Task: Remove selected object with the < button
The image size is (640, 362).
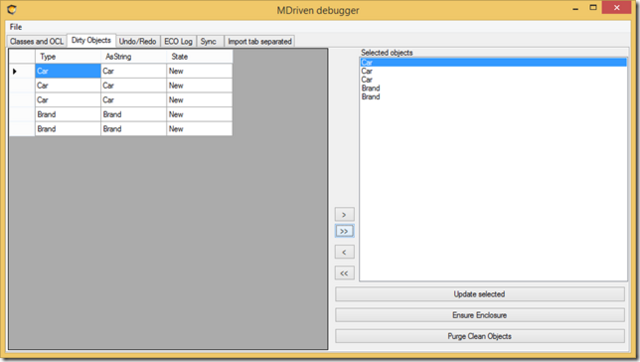Action: pos(344,252)
